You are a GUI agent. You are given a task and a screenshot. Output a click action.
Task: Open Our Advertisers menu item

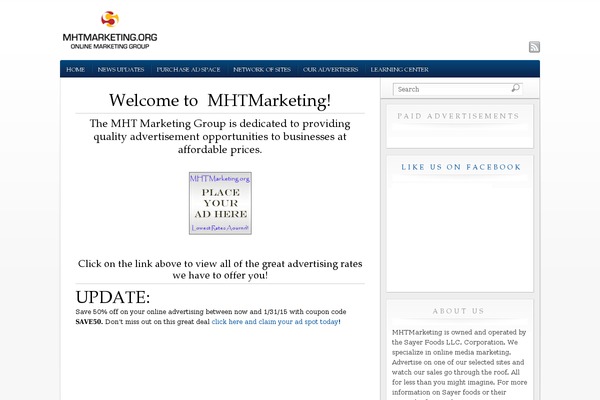(x=330, y=69)
